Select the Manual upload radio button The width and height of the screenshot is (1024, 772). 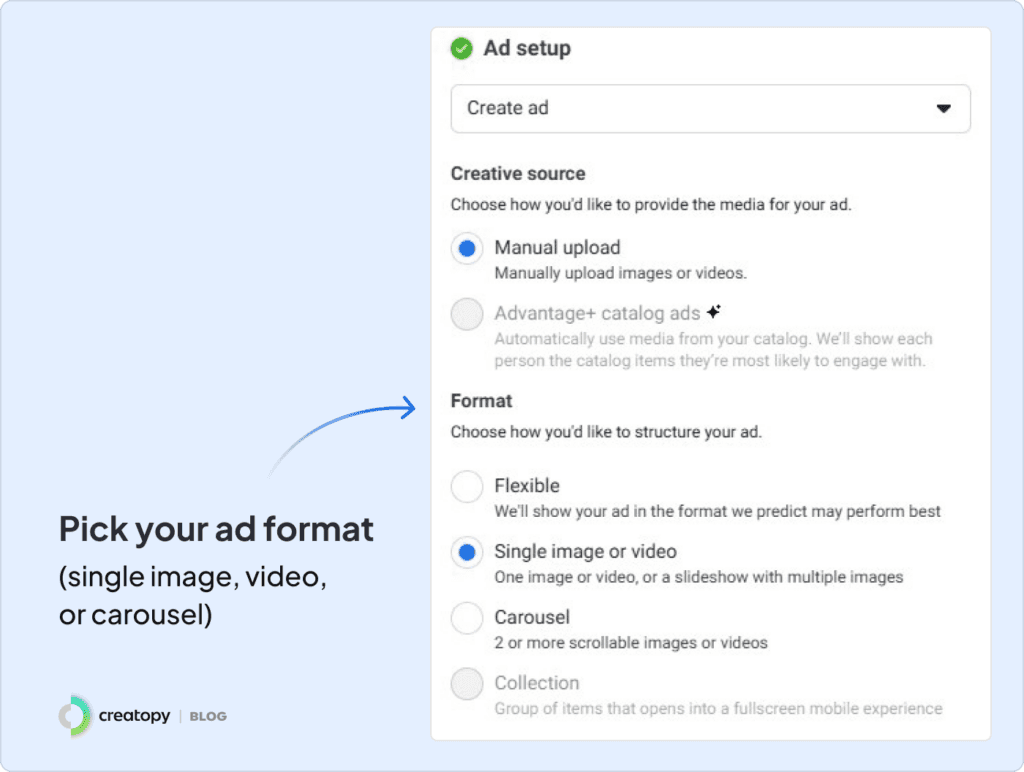[467, 248]
